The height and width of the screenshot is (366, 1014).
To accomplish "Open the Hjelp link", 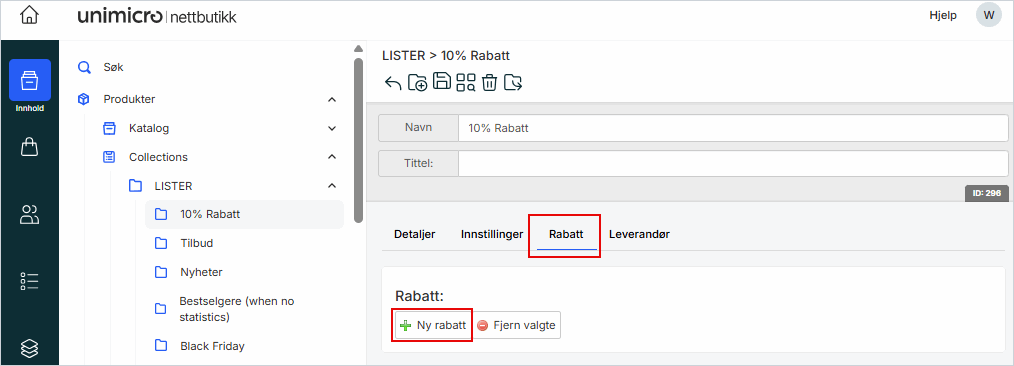I will point(943,16).
